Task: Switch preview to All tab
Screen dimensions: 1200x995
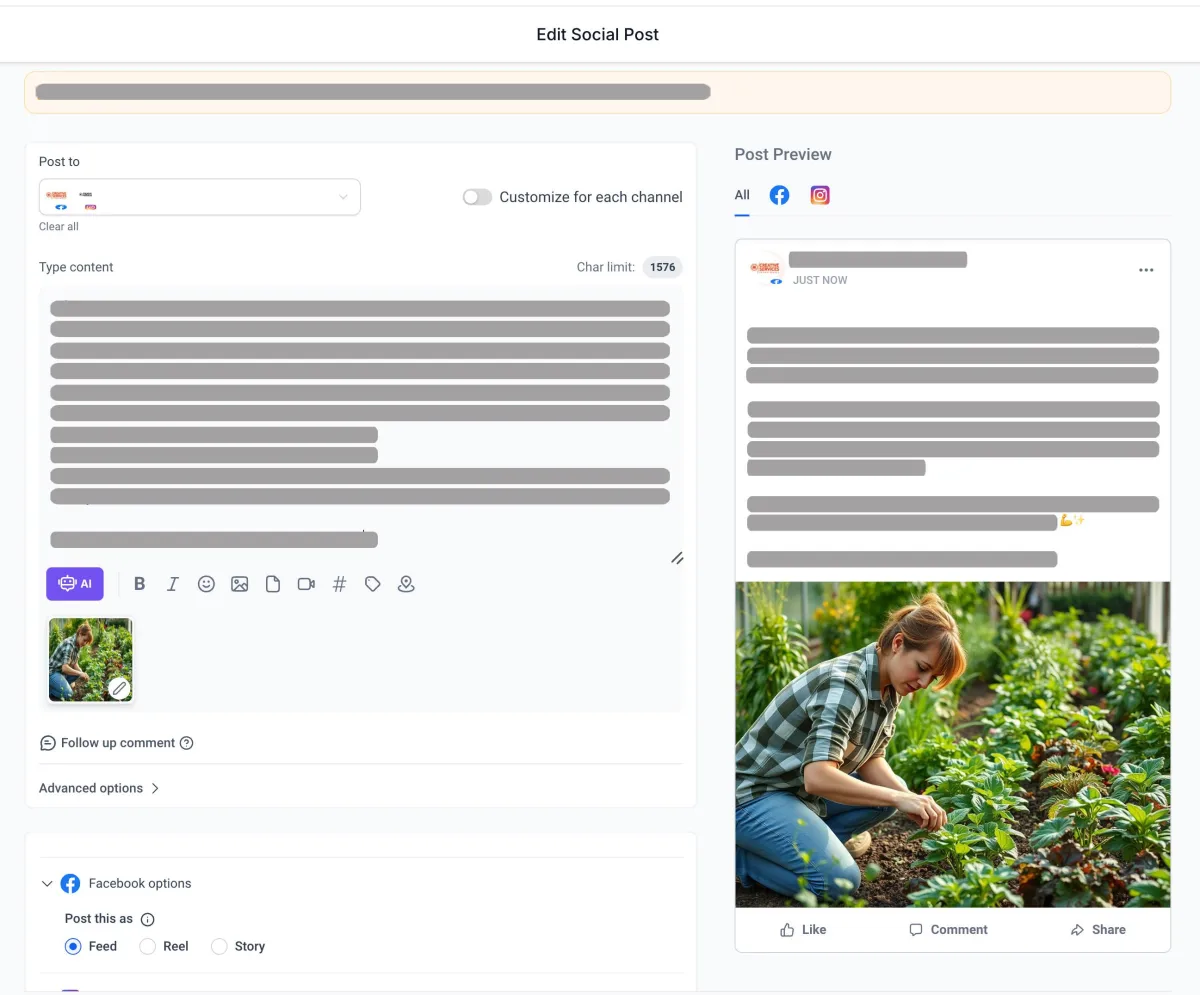Action: click(742, 195)
